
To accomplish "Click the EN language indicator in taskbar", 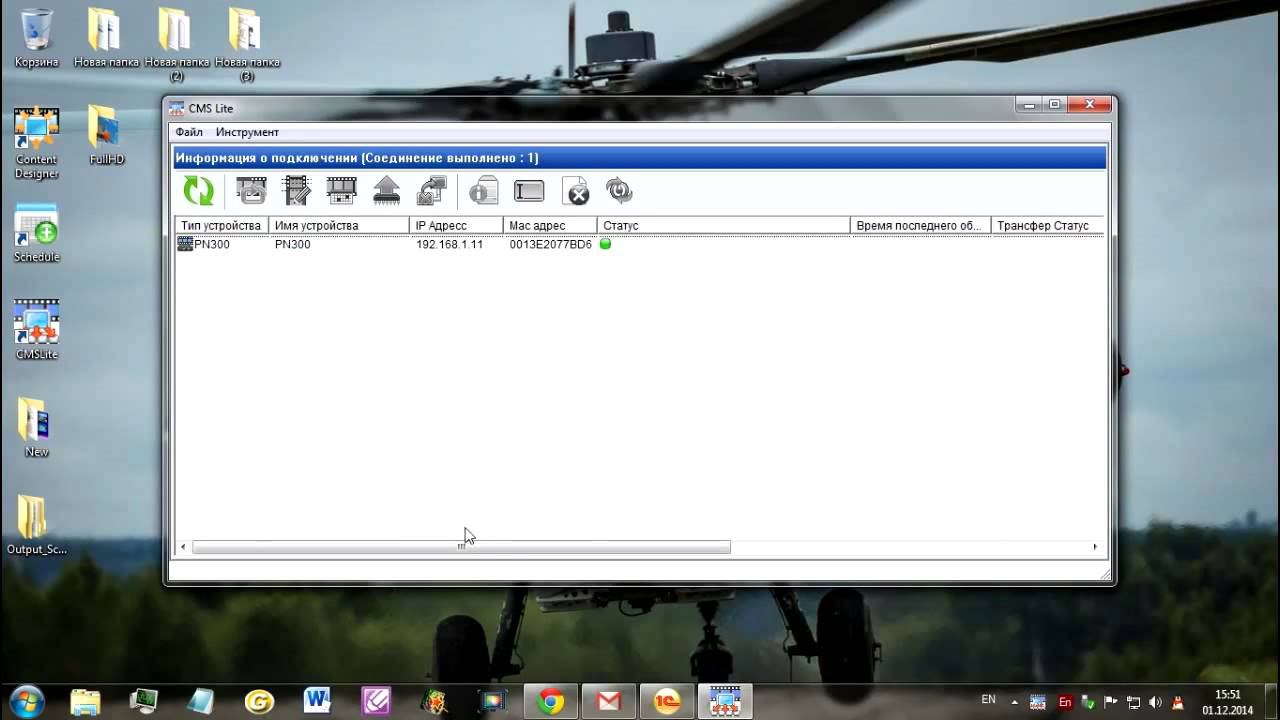I will (988, 699).
